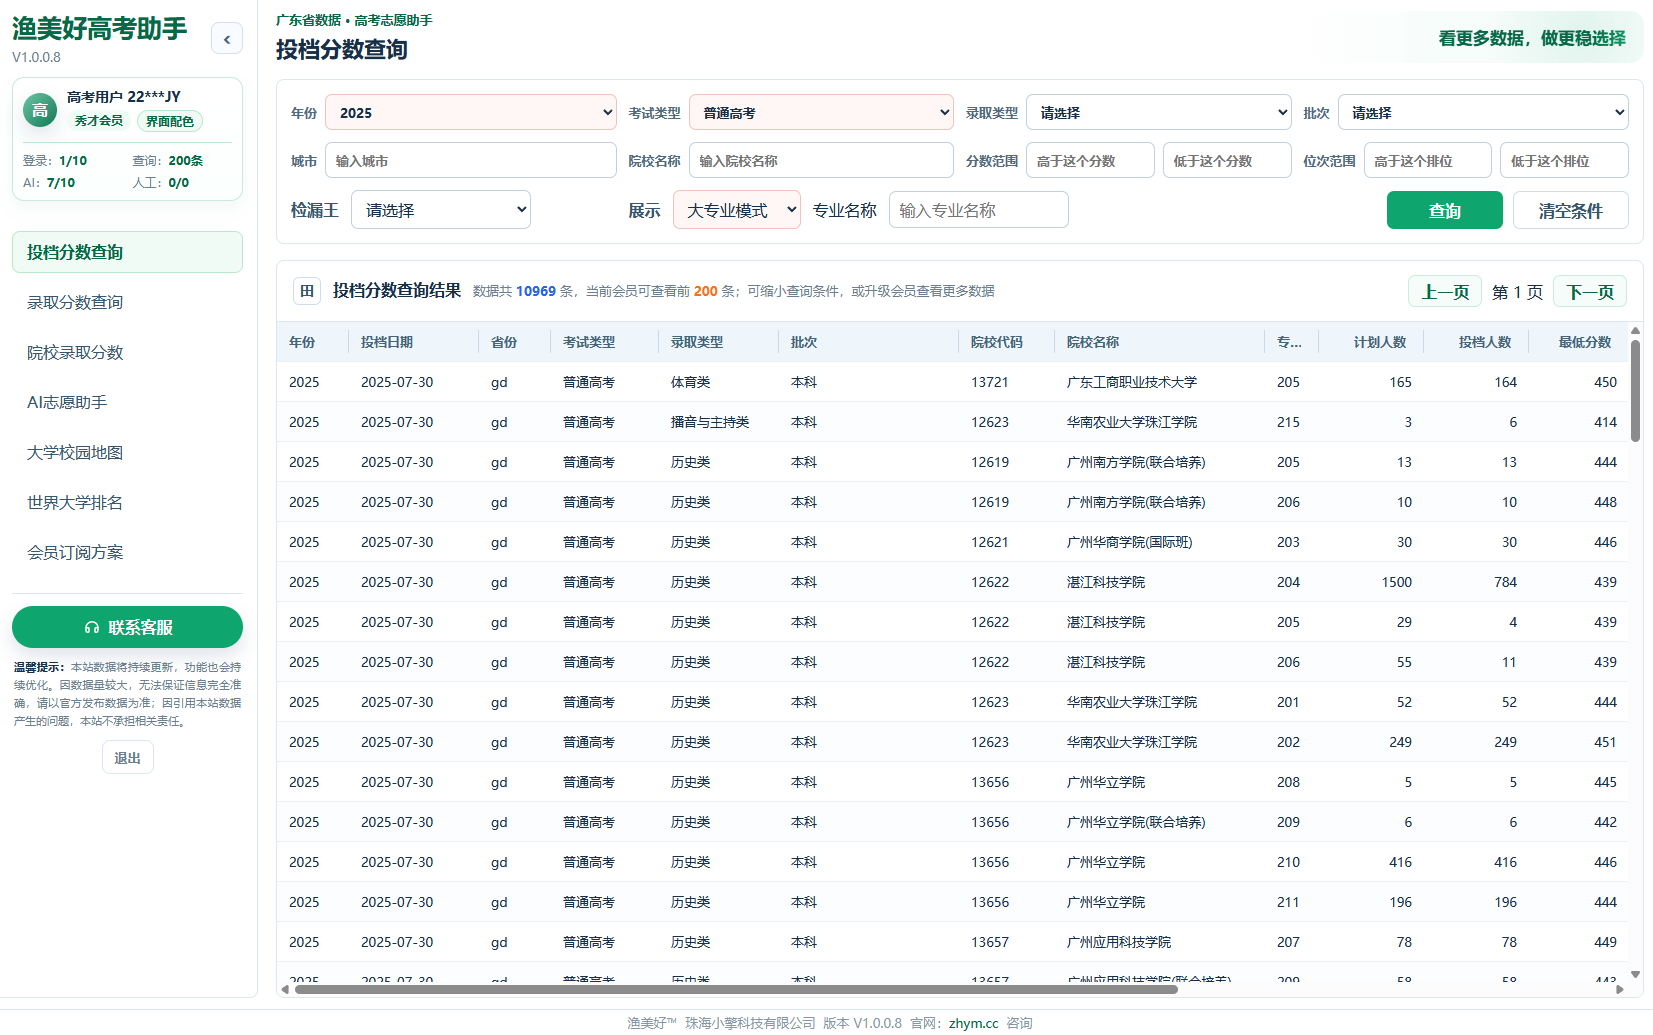Click the 退出 logout button
This screenshot has width=1653, height=1035.
click(x=128, y=758)
